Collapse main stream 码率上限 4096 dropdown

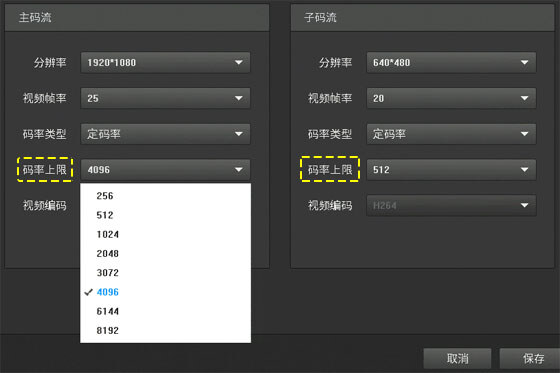pos(165,170)
